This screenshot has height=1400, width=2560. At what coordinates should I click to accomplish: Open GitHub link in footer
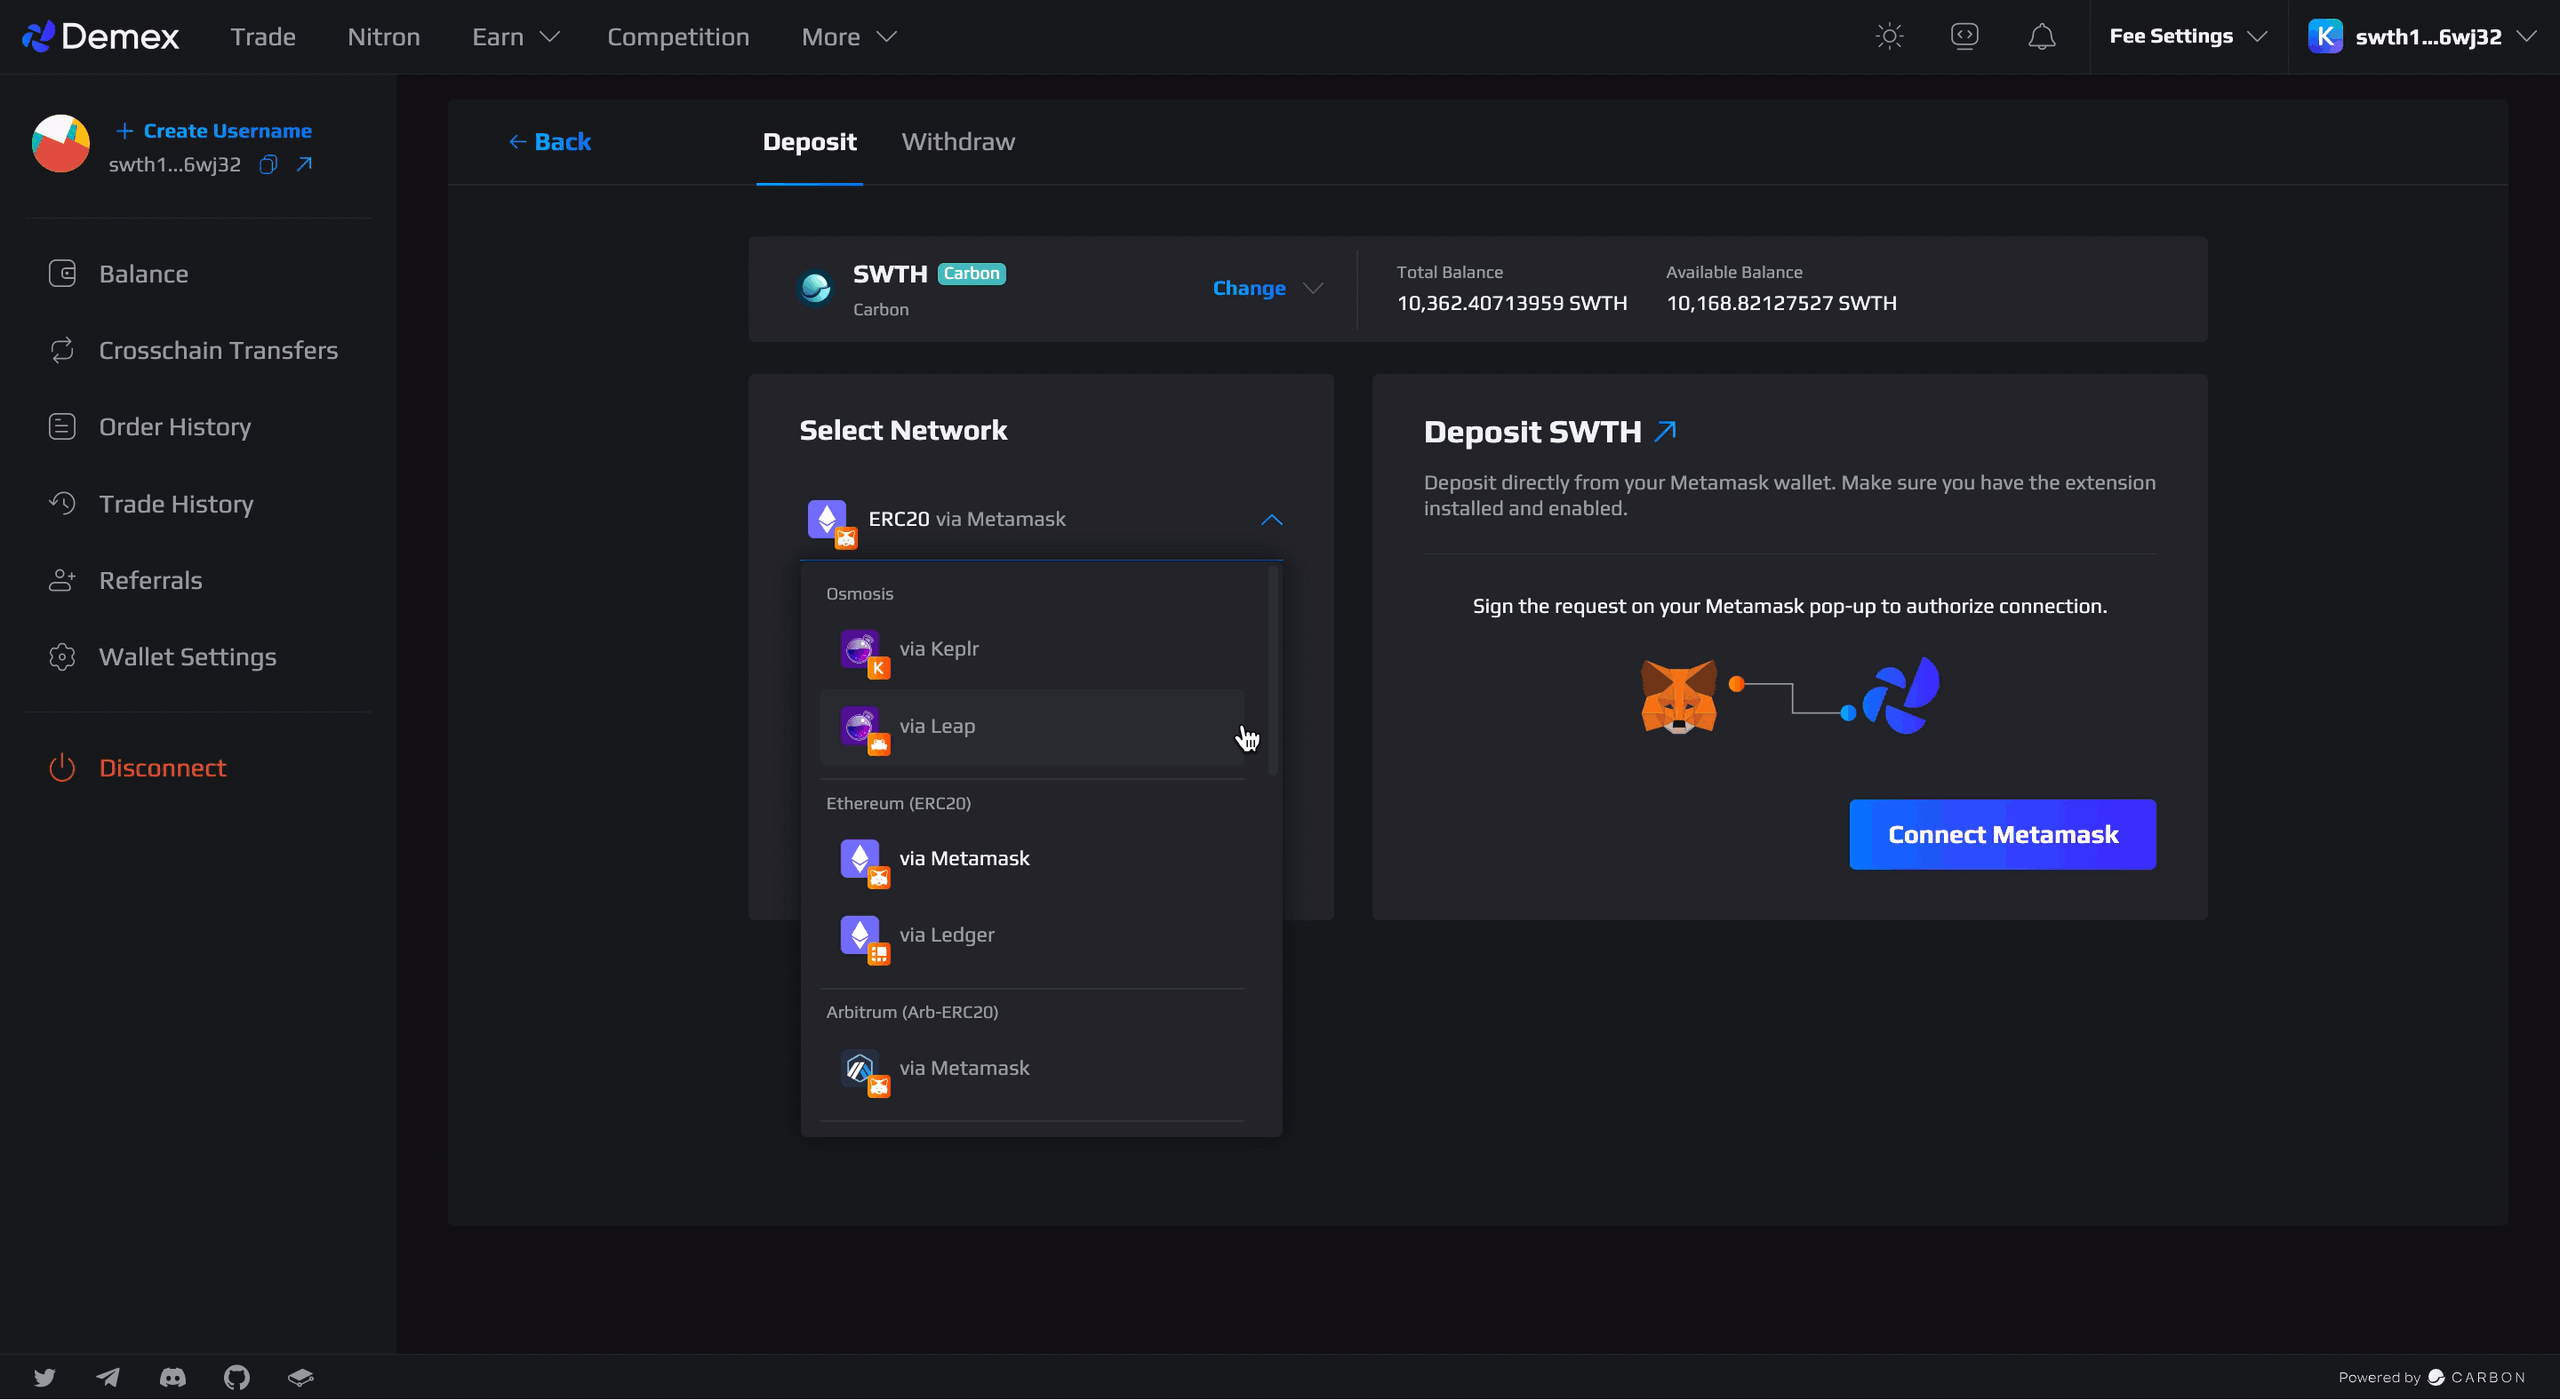(x=237, y=1378)
